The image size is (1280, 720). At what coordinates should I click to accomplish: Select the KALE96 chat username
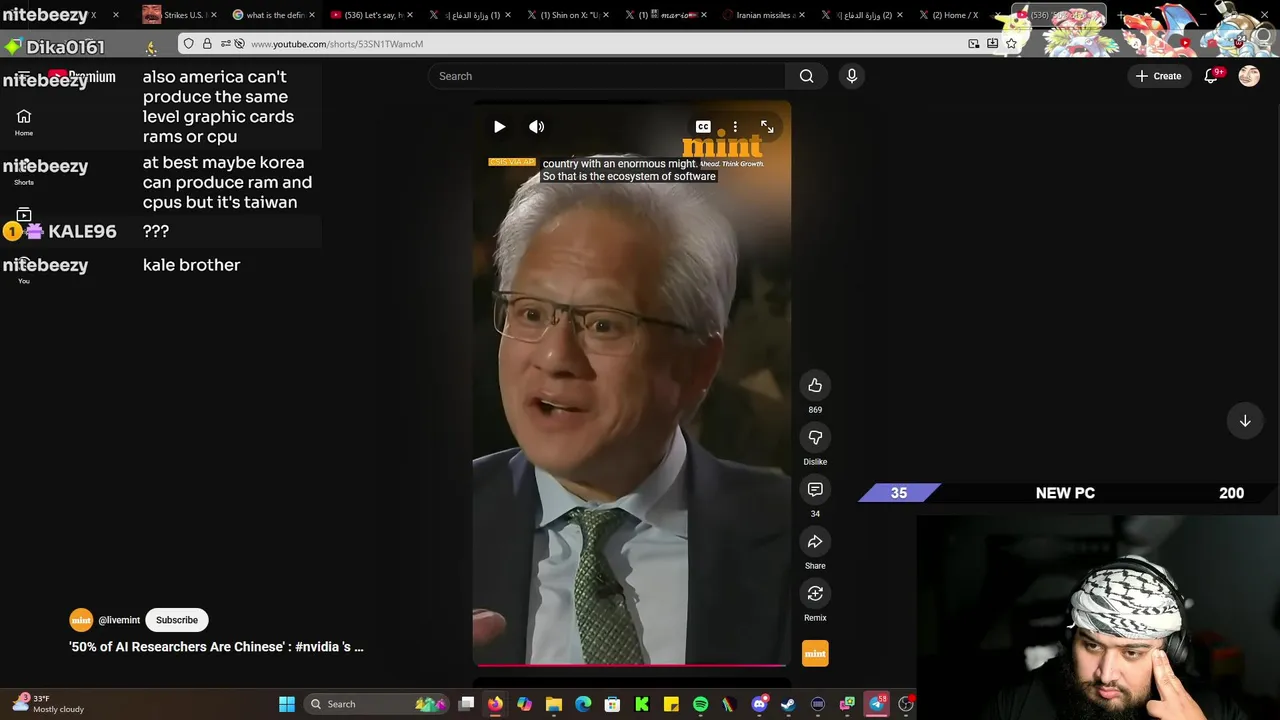[82, 231]
